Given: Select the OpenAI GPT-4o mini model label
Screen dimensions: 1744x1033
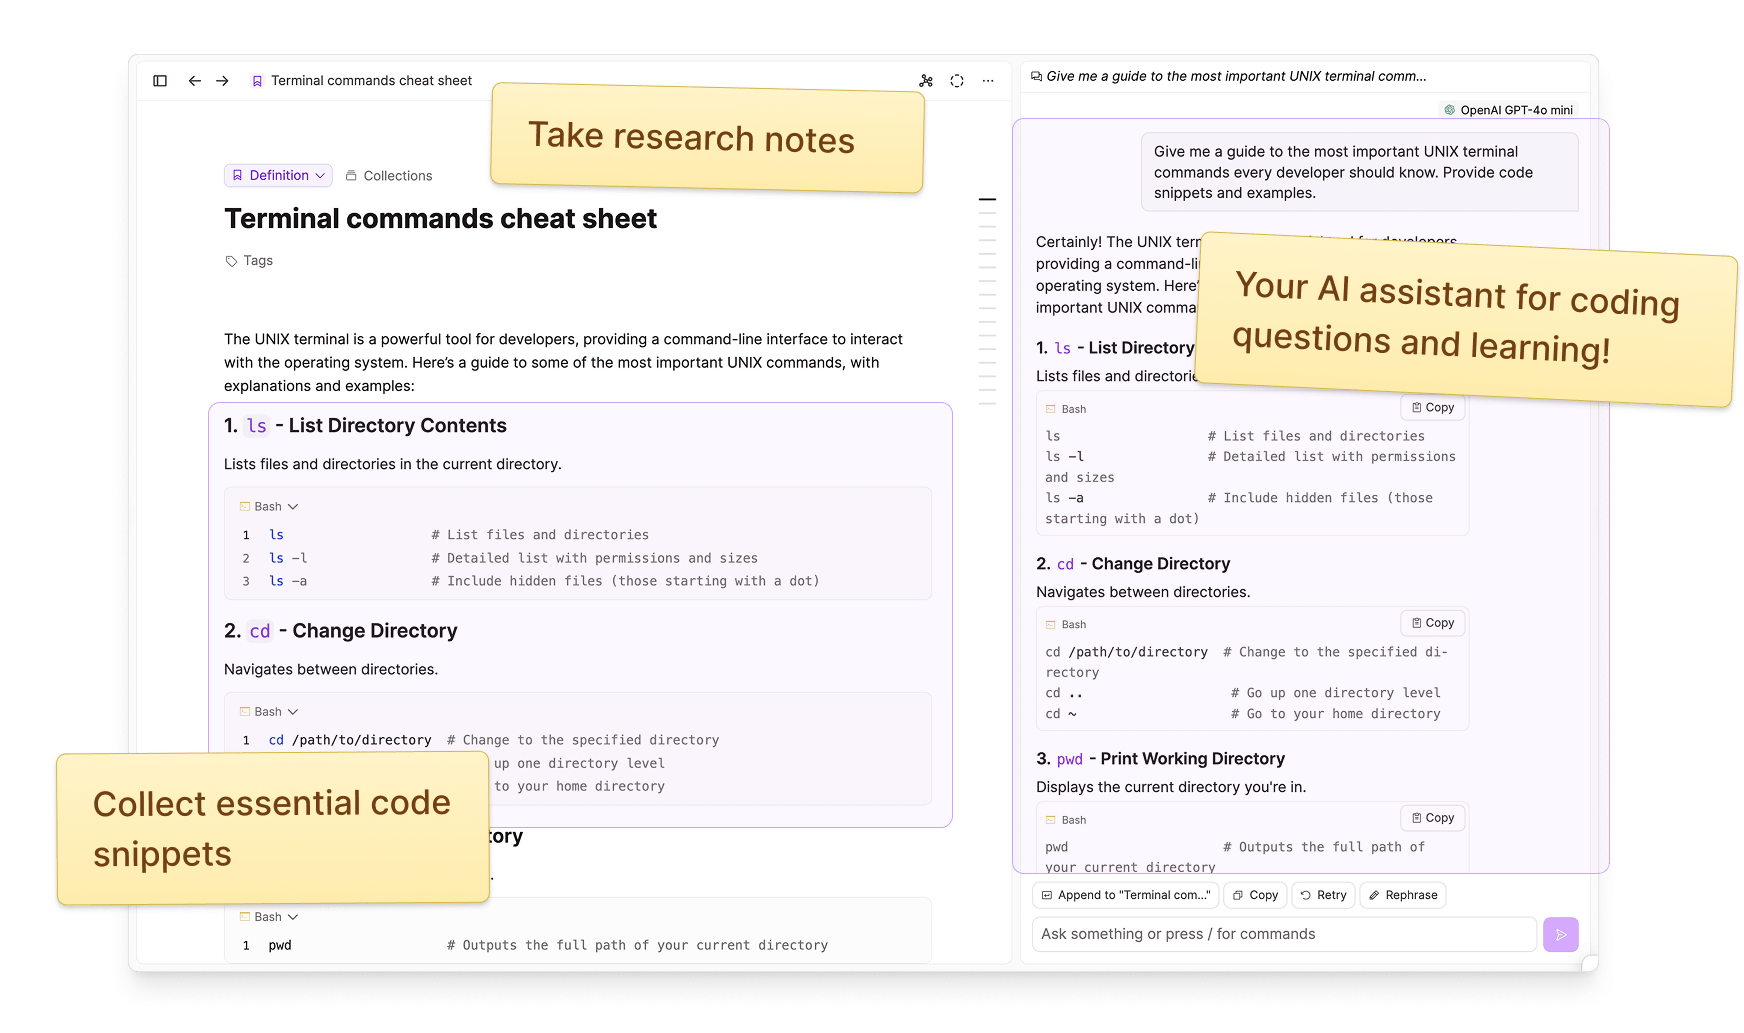Looking at the screenshot, I should pos(1508,110).
